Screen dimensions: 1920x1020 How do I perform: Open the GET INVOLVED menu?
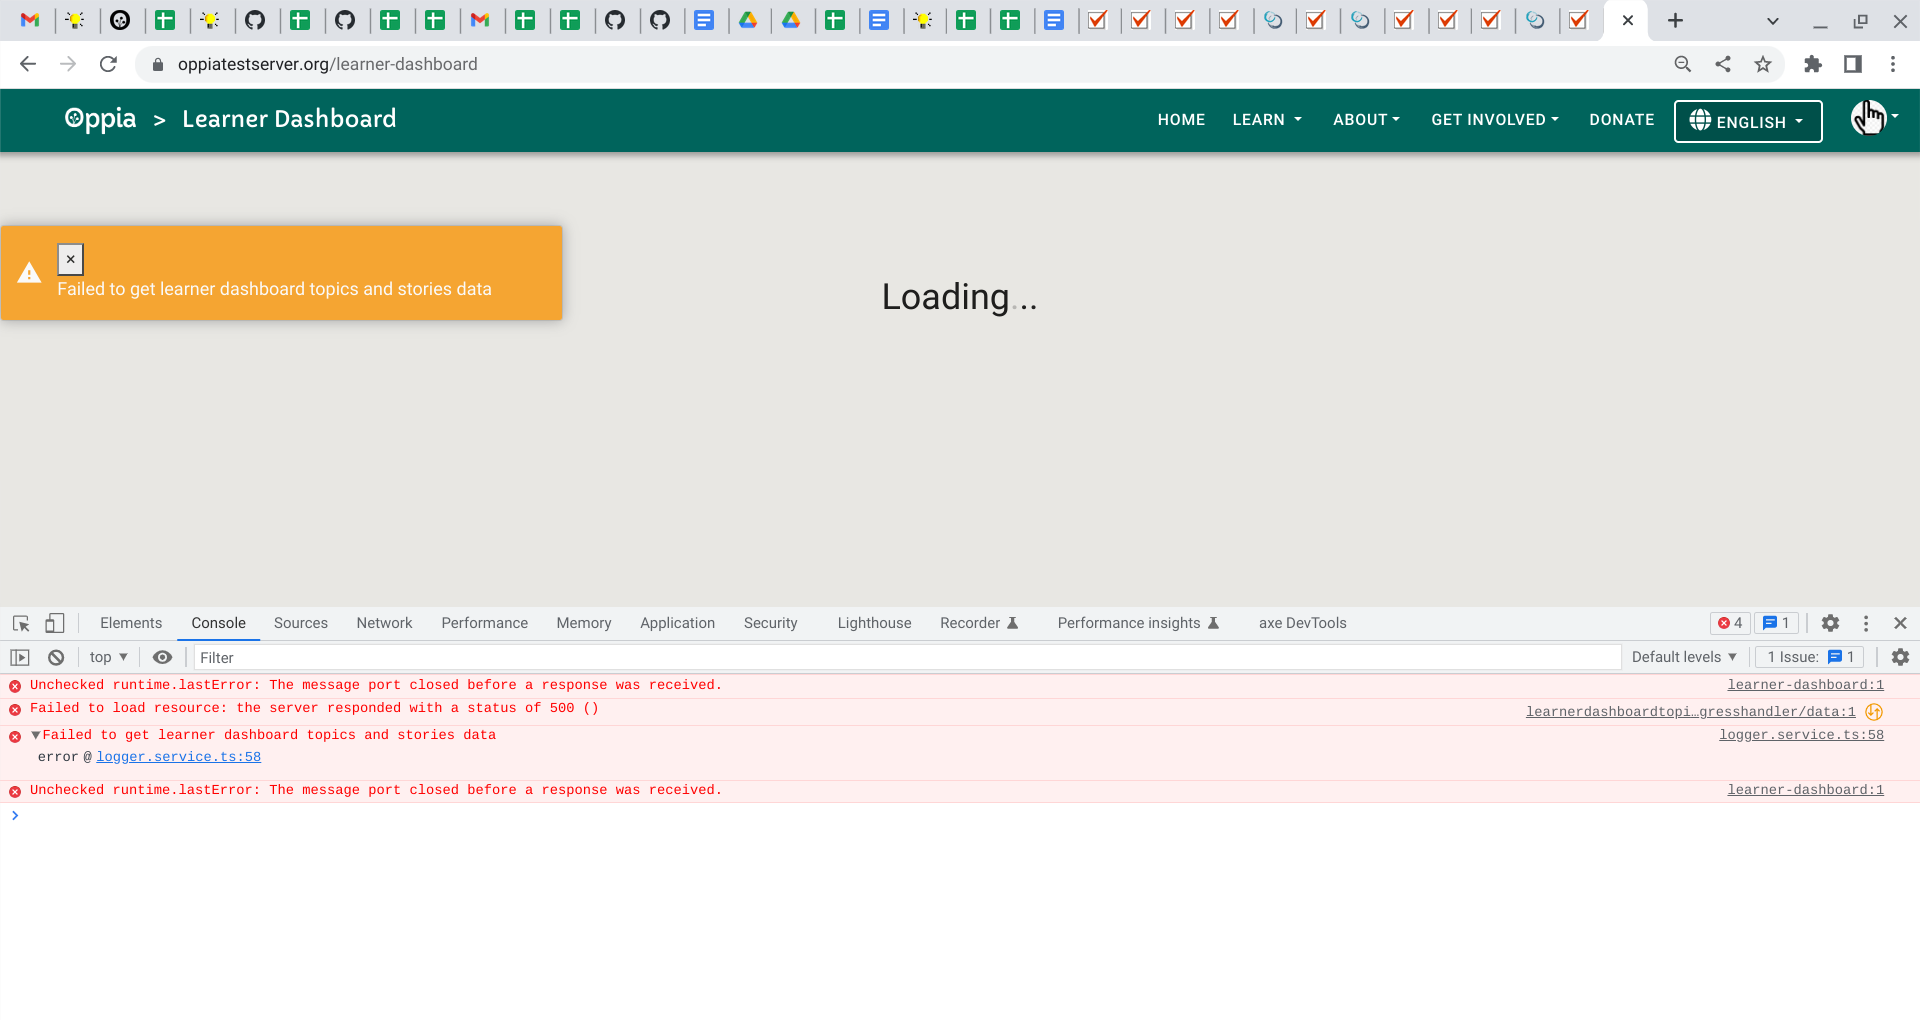(x=1494, y=120)
